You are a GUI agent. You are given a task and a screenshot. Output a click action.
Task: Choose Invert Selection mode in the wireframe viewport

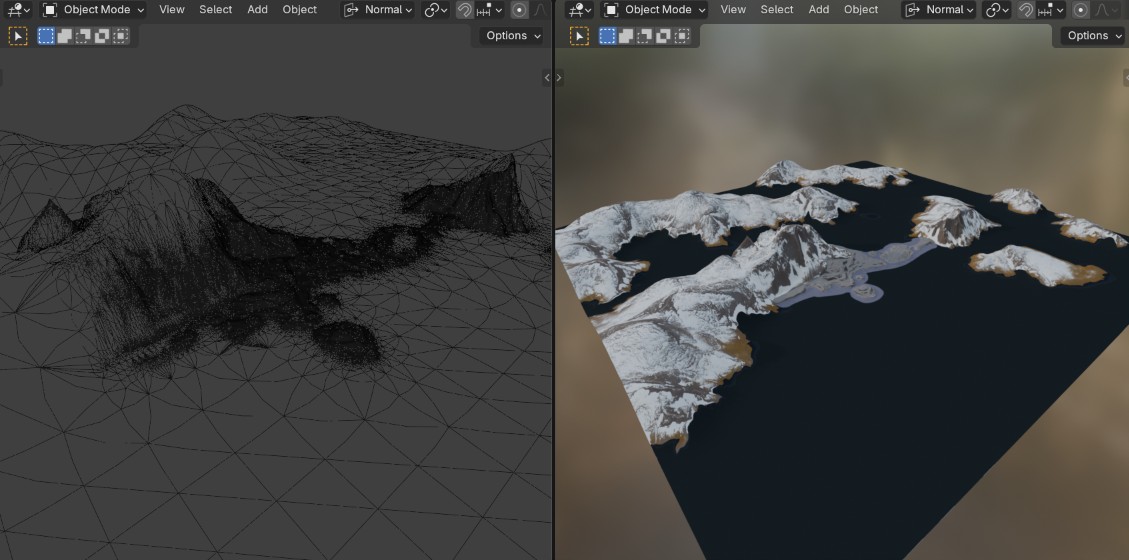point(102,36)
